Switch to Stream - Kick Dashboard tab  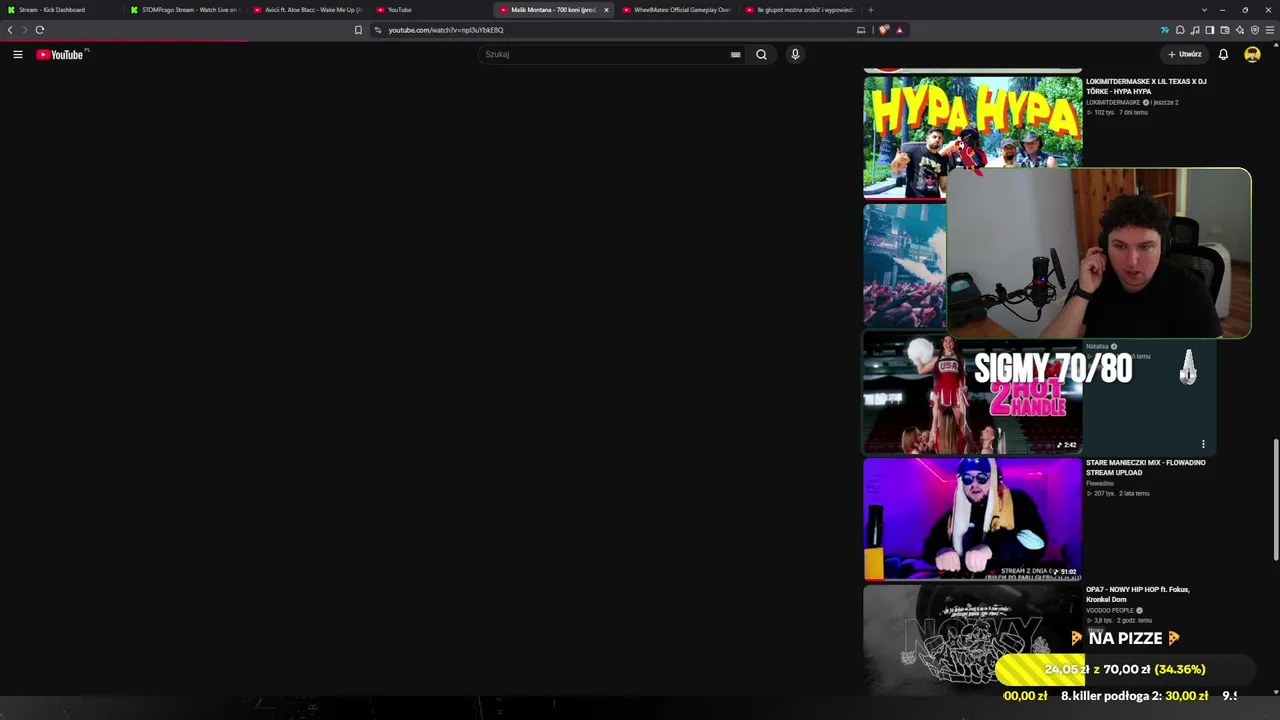pos(61,10)
